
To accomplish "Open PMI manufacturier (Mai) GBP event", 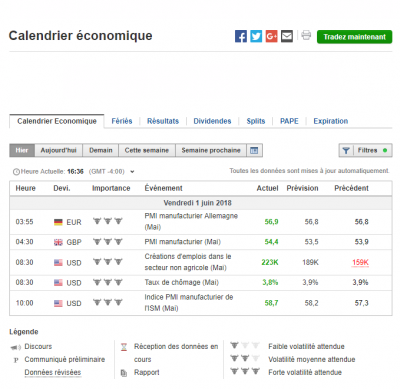I will (182, 242).
